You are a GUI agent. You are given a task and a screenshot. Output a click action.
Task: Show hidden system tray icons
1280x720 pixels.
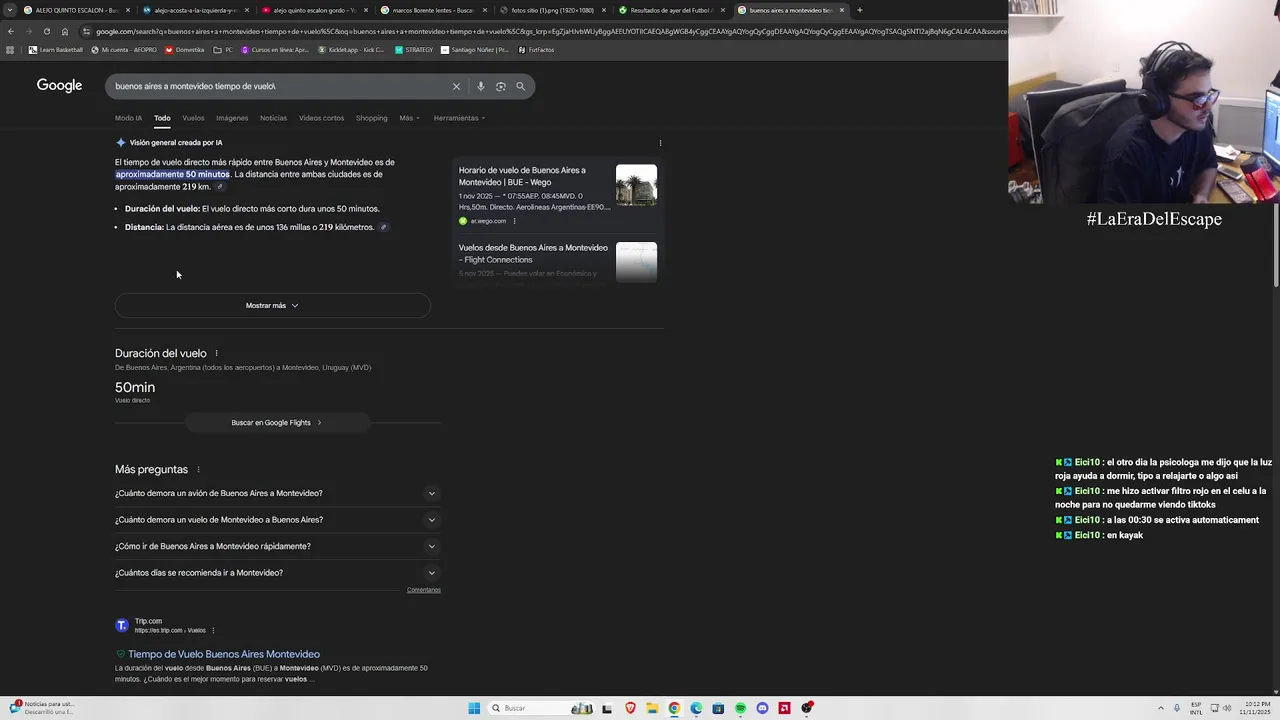point(1160,708)
